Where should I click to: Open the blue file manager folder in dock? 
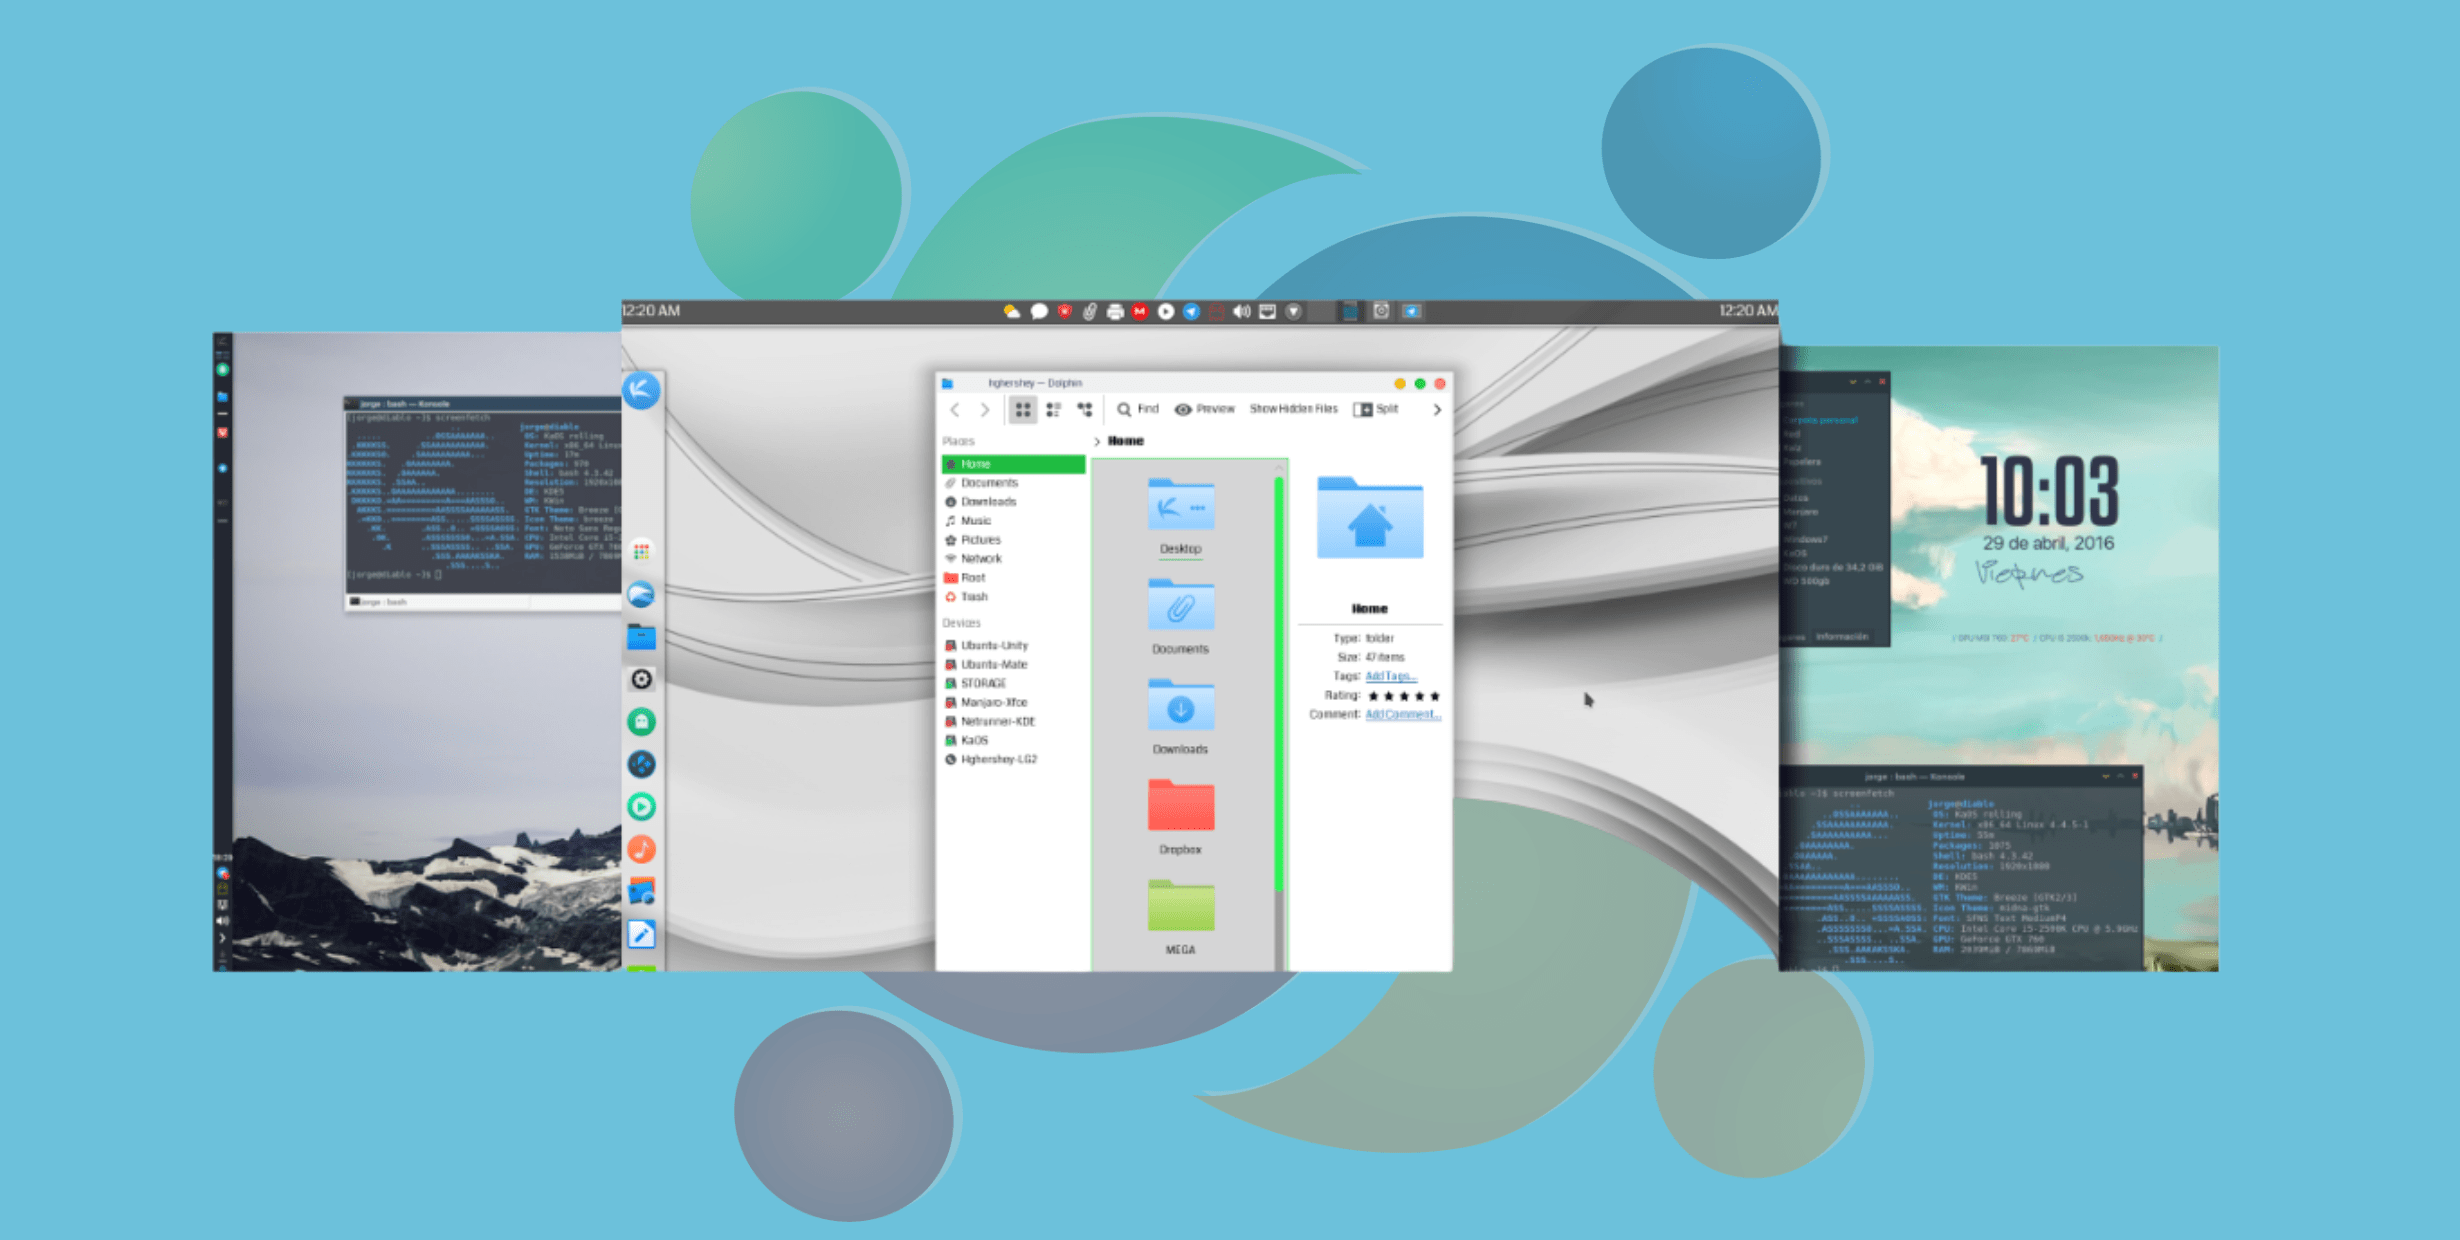641,637
